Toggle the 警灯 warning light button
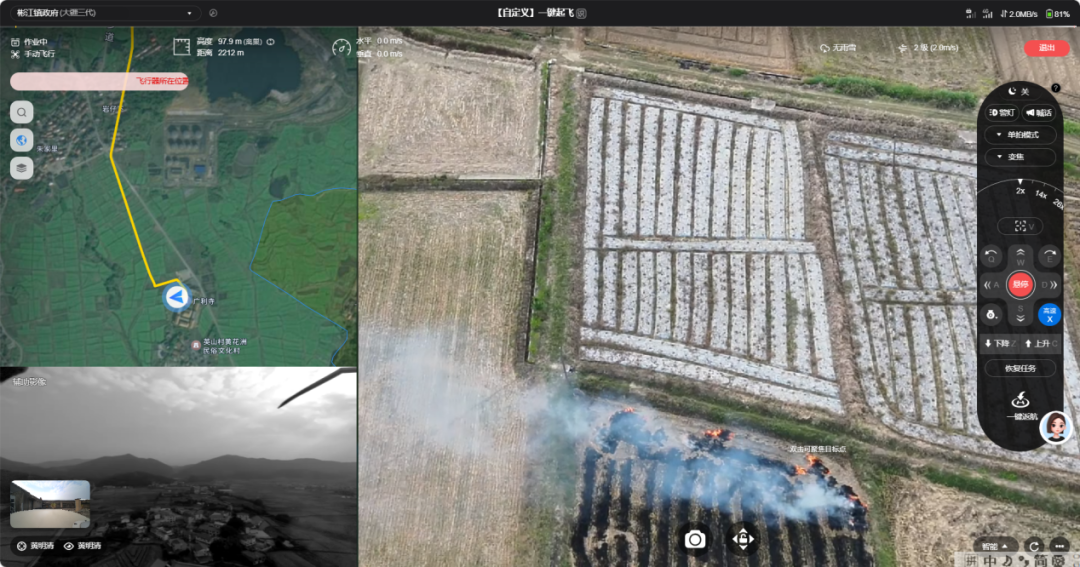The width and height of the screenshot is (1080, 567). [1002, 112]
